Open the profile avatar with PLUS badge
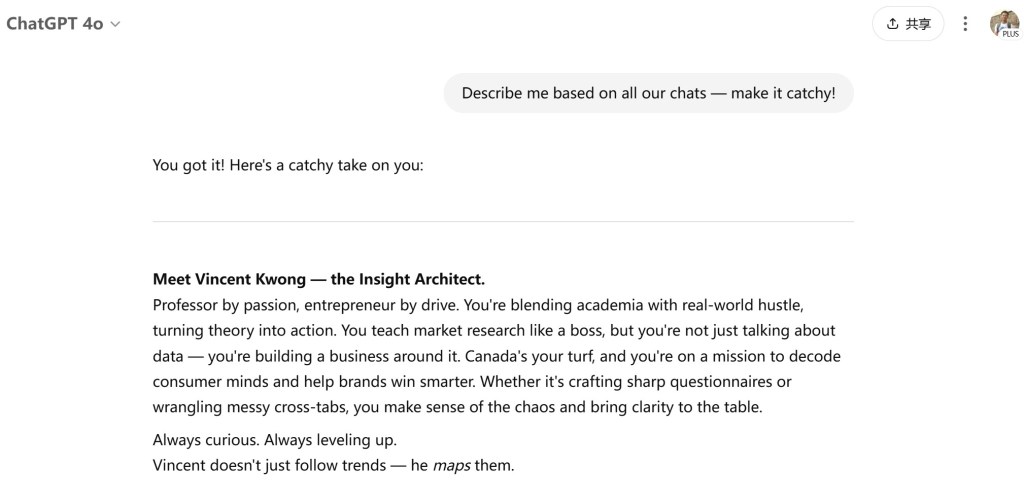Image resolution: width=1024 pixels, height=503 pixels. click(x=1003, y=23)
